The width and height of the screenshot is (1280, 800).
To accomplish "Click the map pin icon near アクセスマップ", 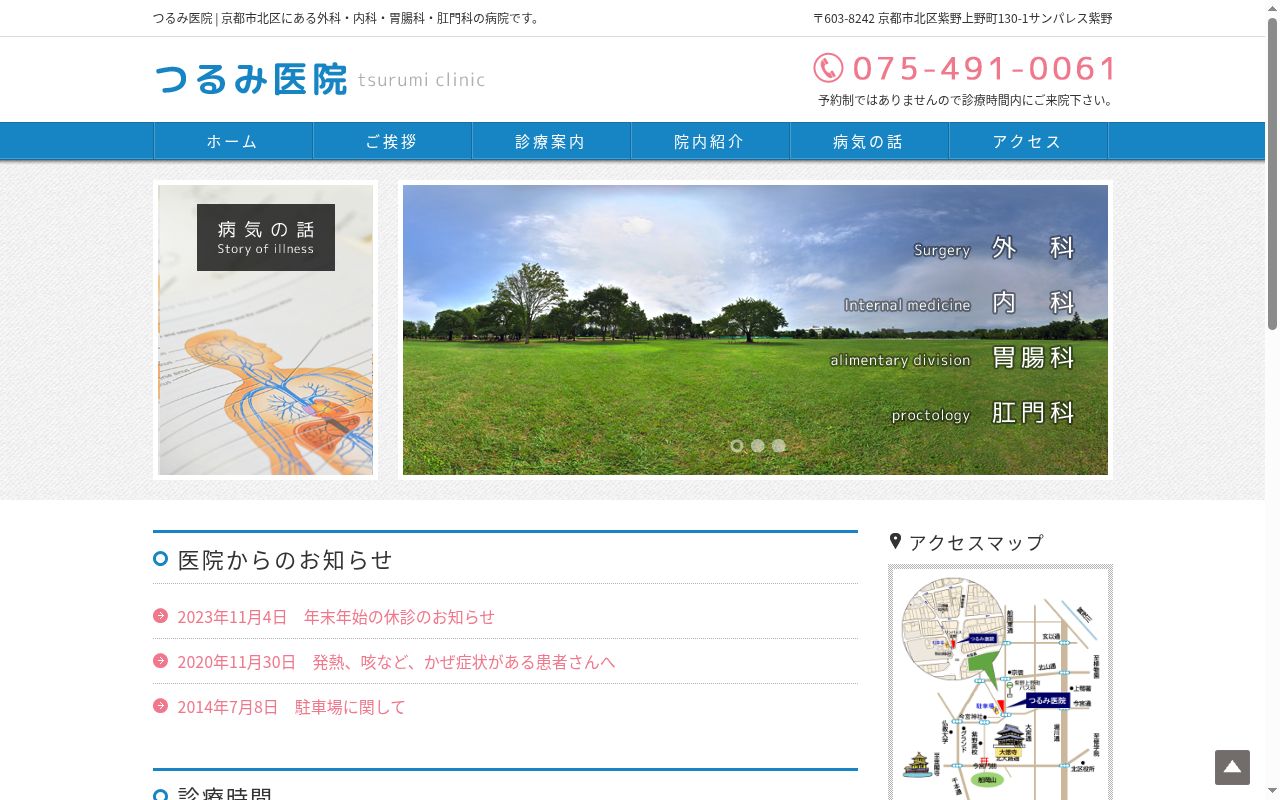I will point(895,541).
